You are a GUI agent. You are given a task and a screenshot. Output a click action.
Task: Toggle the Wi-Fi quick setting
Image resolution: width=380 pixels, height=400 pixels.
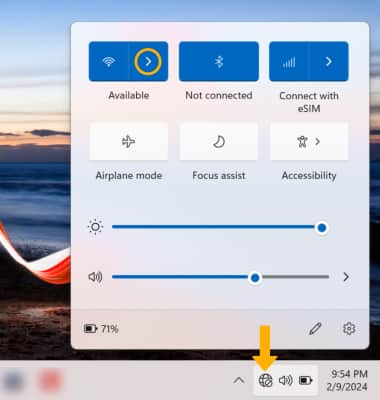(109, 61)
